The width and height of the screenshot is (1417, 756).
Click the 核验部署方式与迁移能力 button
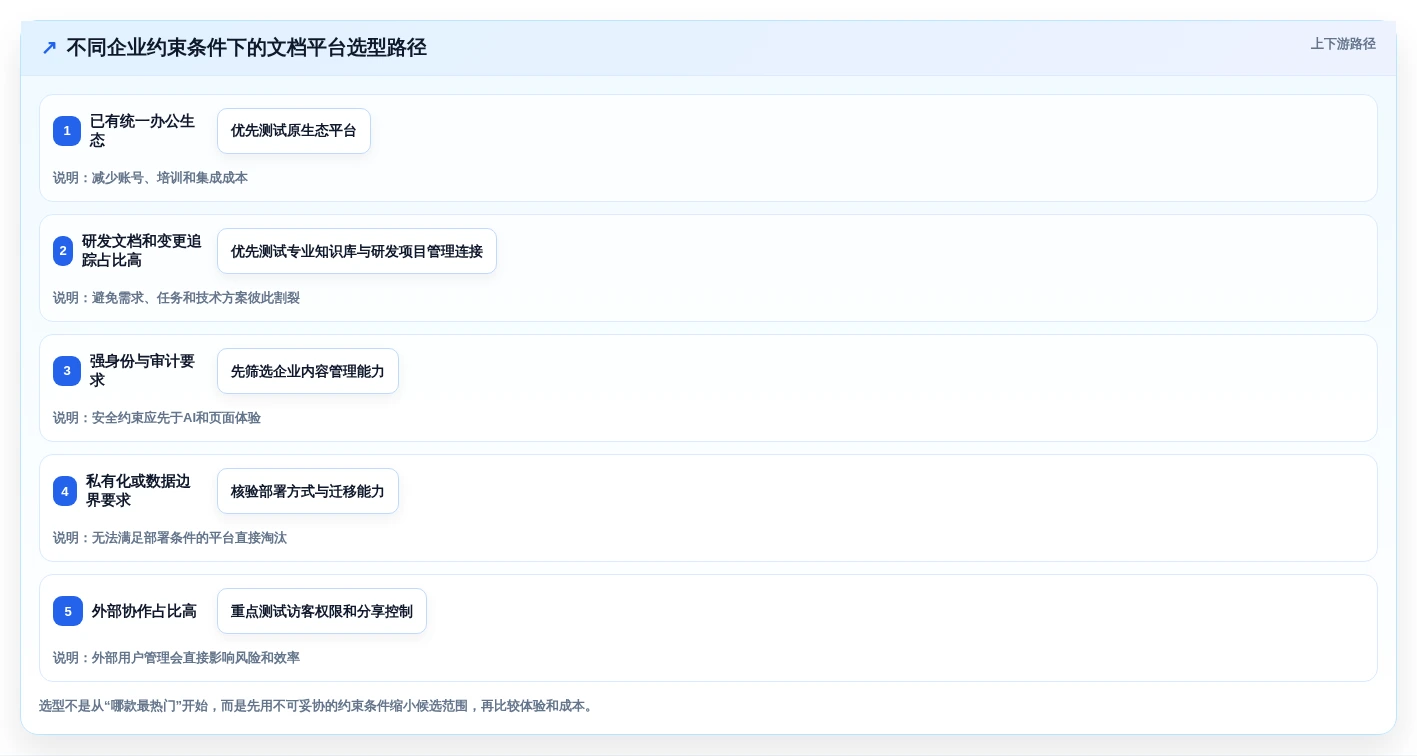coord(308,491)
